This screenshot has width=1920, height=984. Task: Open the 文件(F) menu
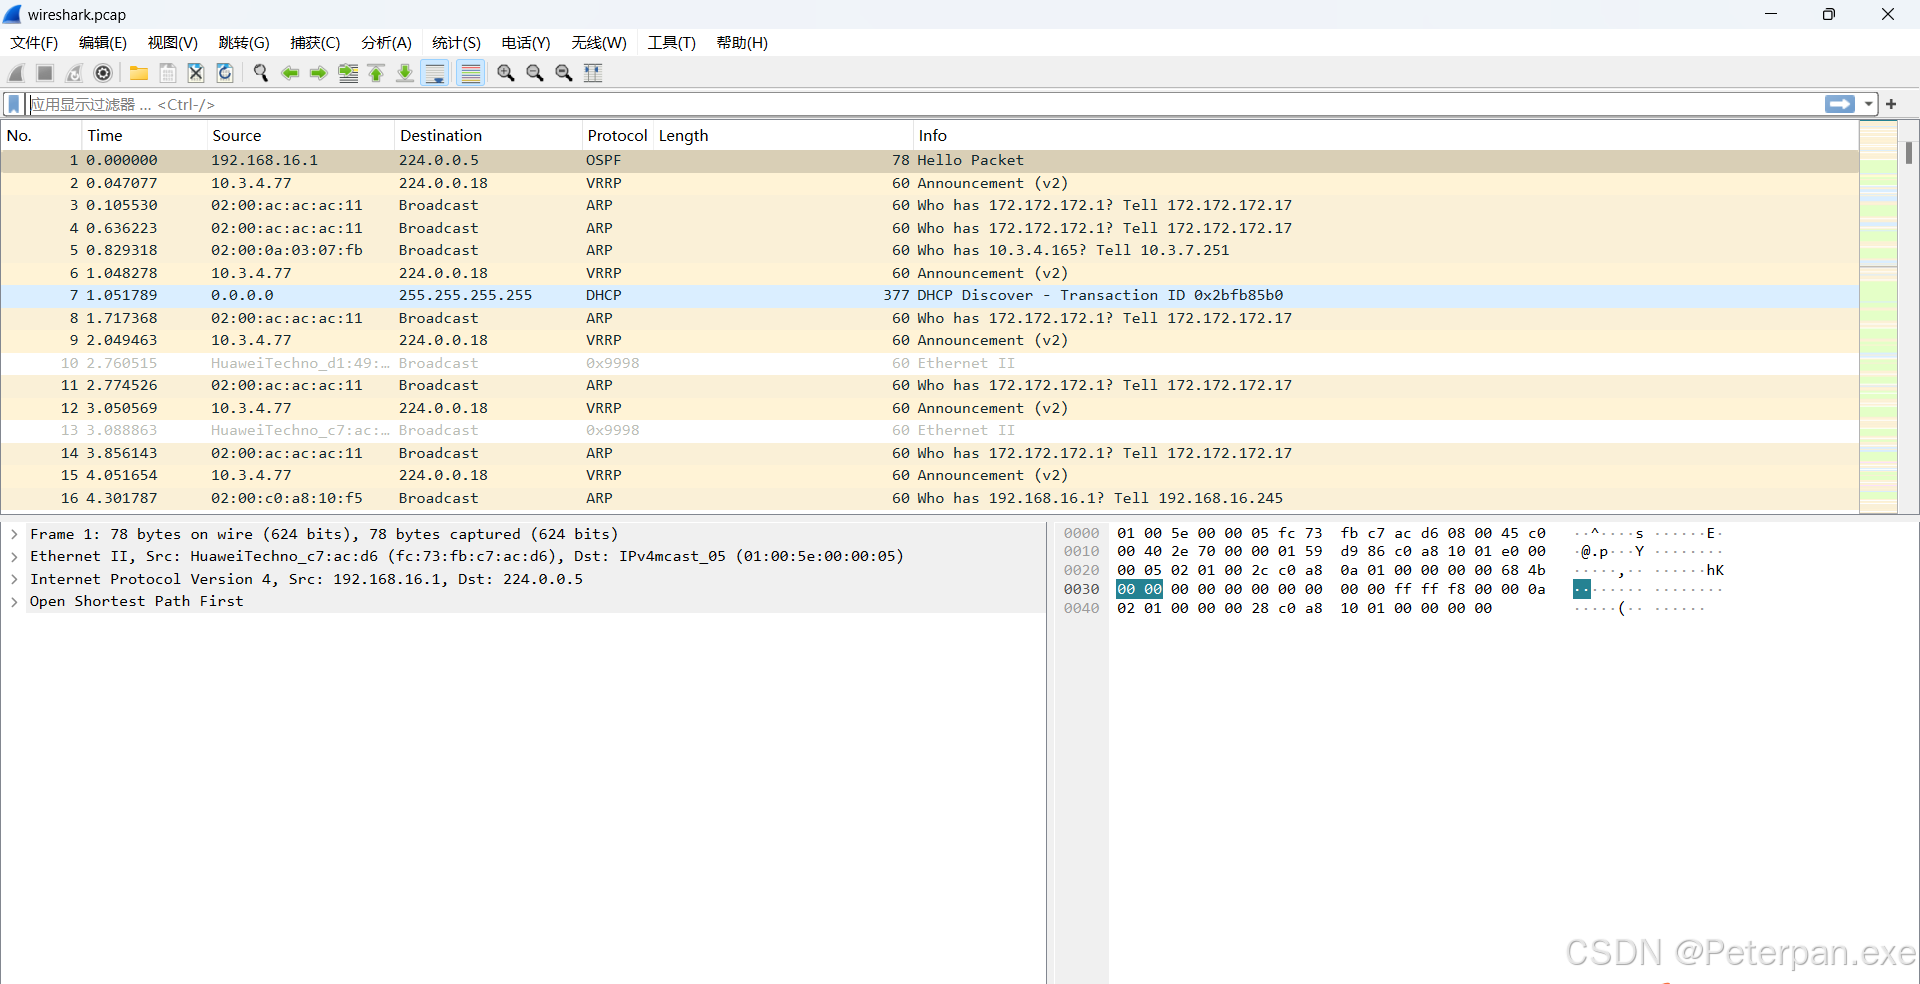(34, 43)
